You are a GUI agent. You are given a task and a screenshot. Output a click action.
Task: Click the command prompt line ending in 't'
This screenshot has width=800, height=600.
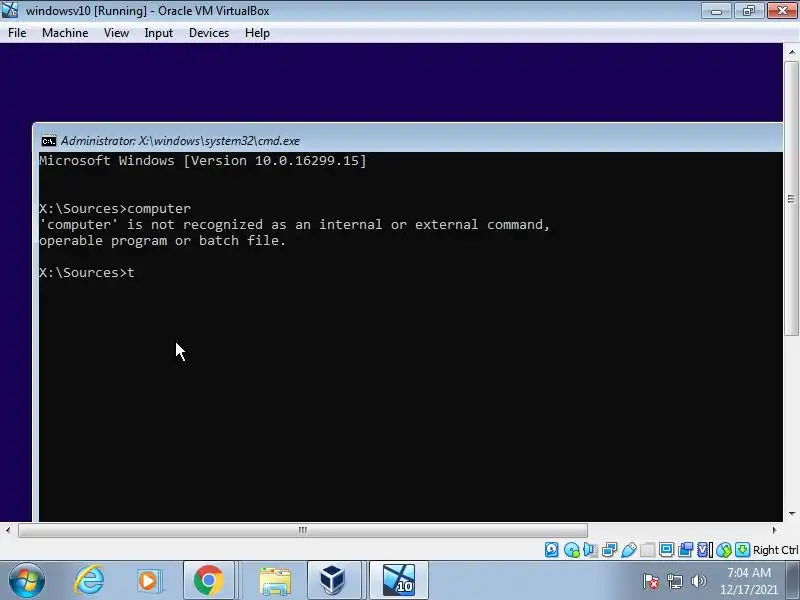[87, 272]
